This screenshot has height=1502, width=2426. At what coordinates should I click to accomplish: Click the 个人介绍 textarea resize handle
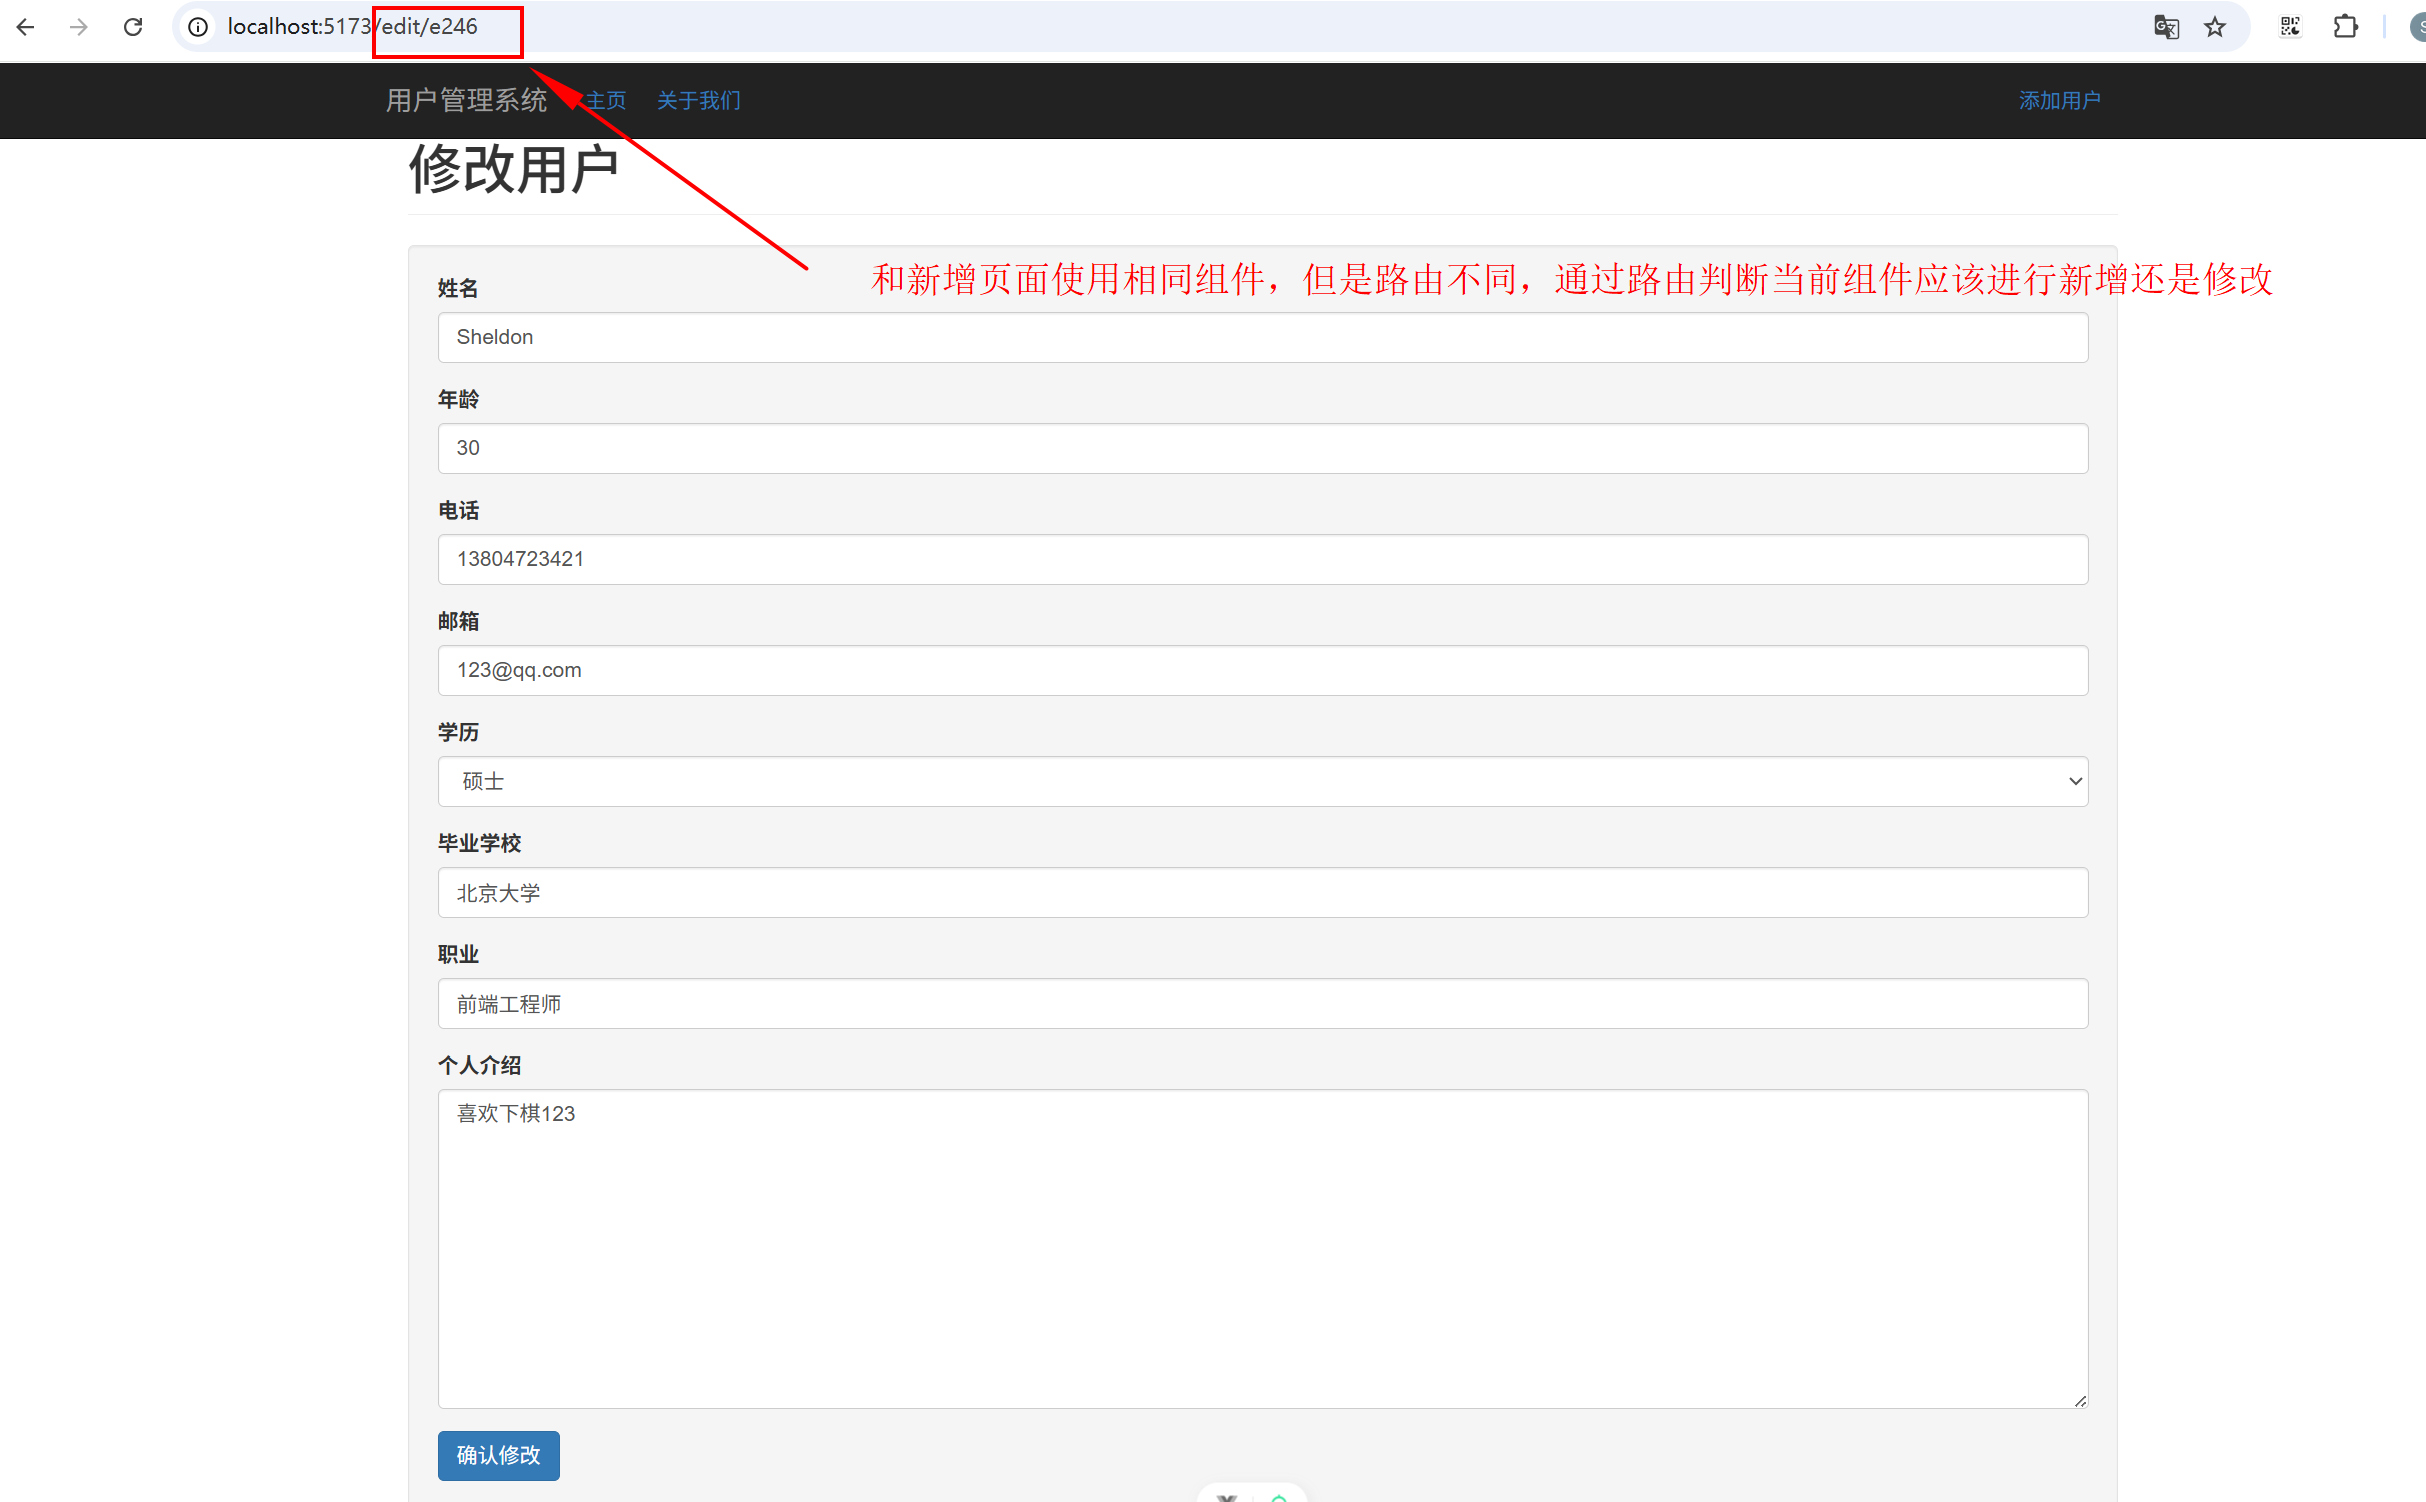(2080, 1401)
